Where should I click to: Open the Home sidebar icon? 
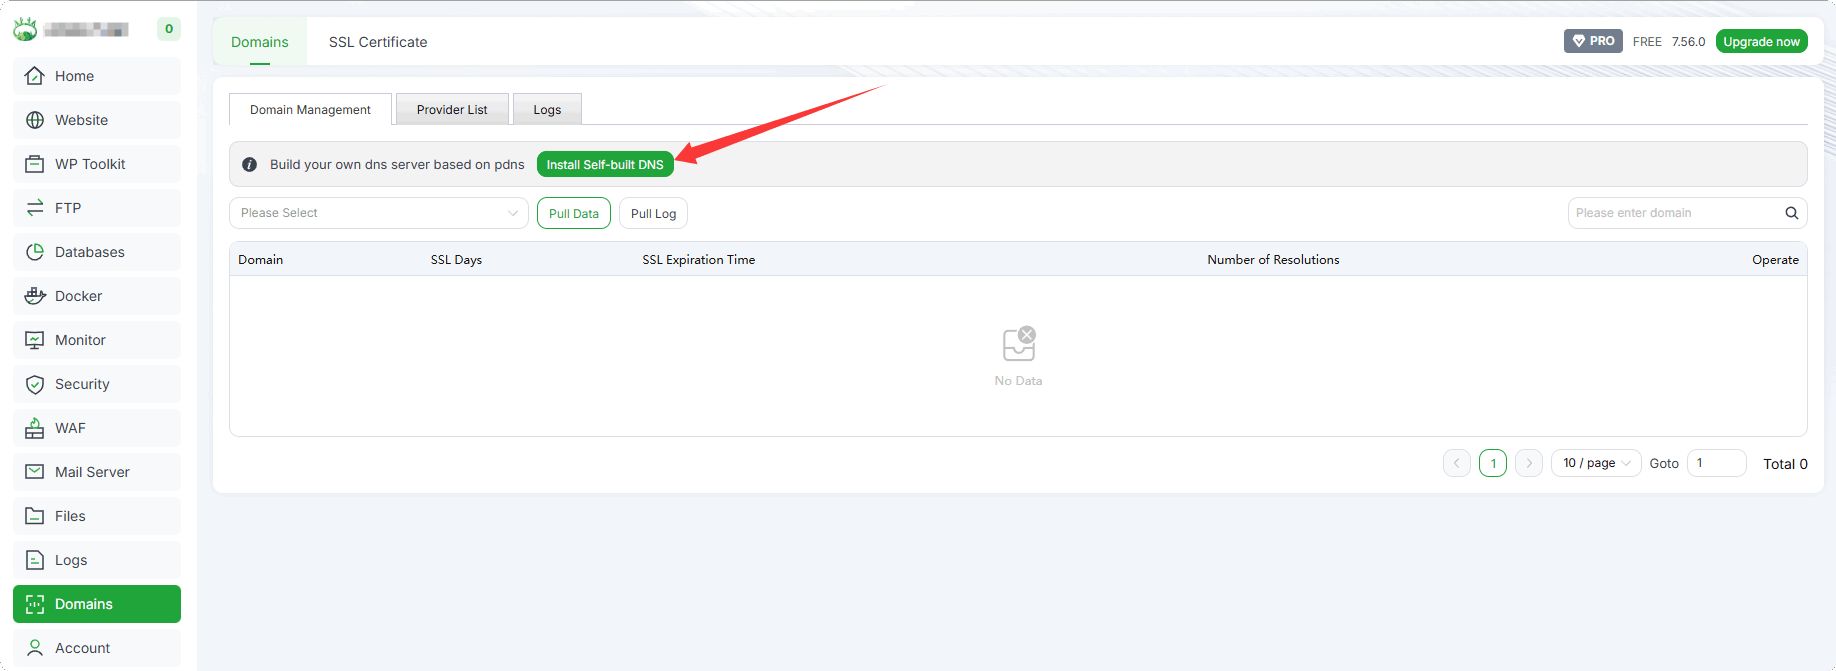[x=35, y=76]
